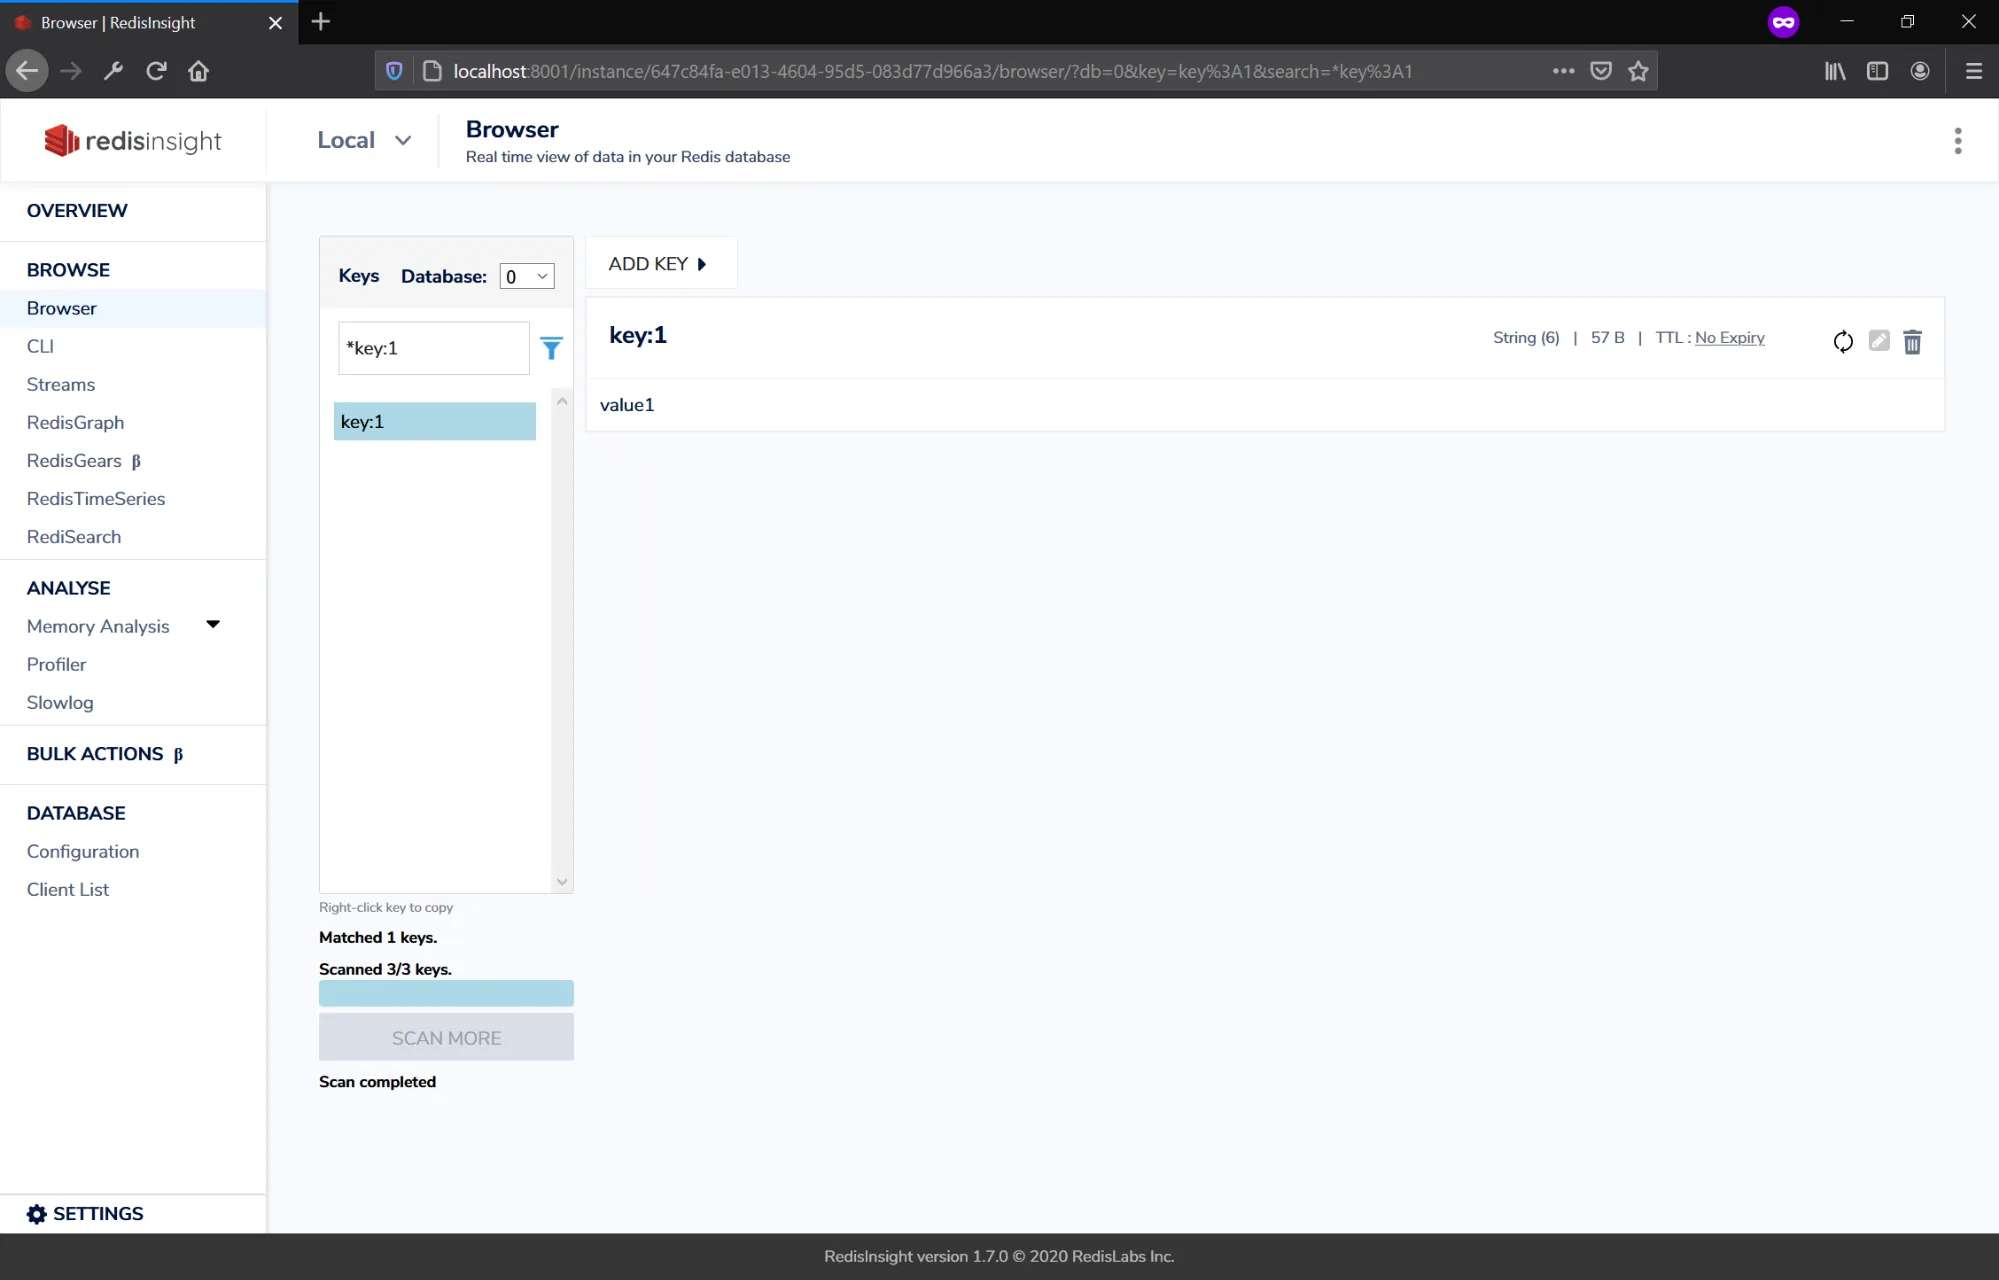The image size is (1999, 1280).
Task: Click the RedisInsight logo
Action: click(x=133, y=141)
